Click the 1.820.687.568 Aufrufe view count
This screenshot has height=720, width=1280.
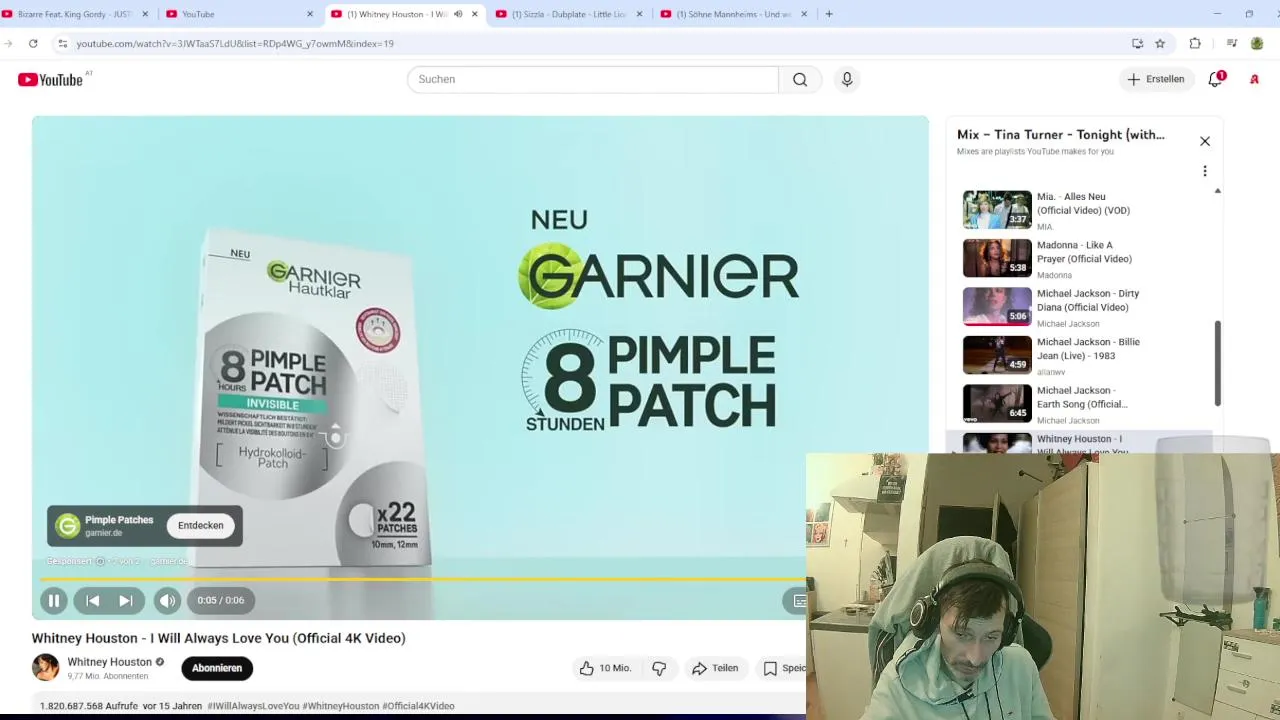88,706
